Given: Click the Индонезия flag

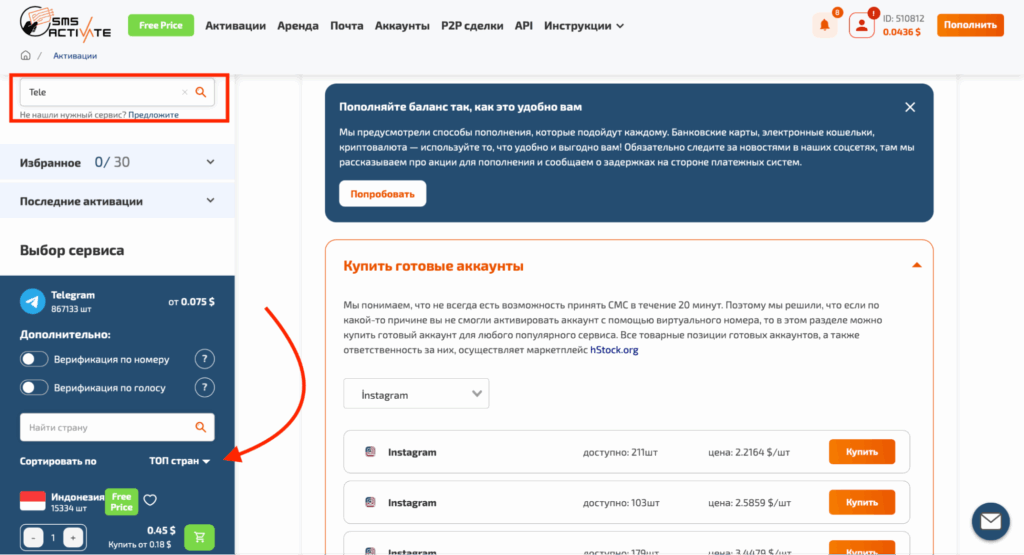Looking at the screenshot, I should point(33,501).
